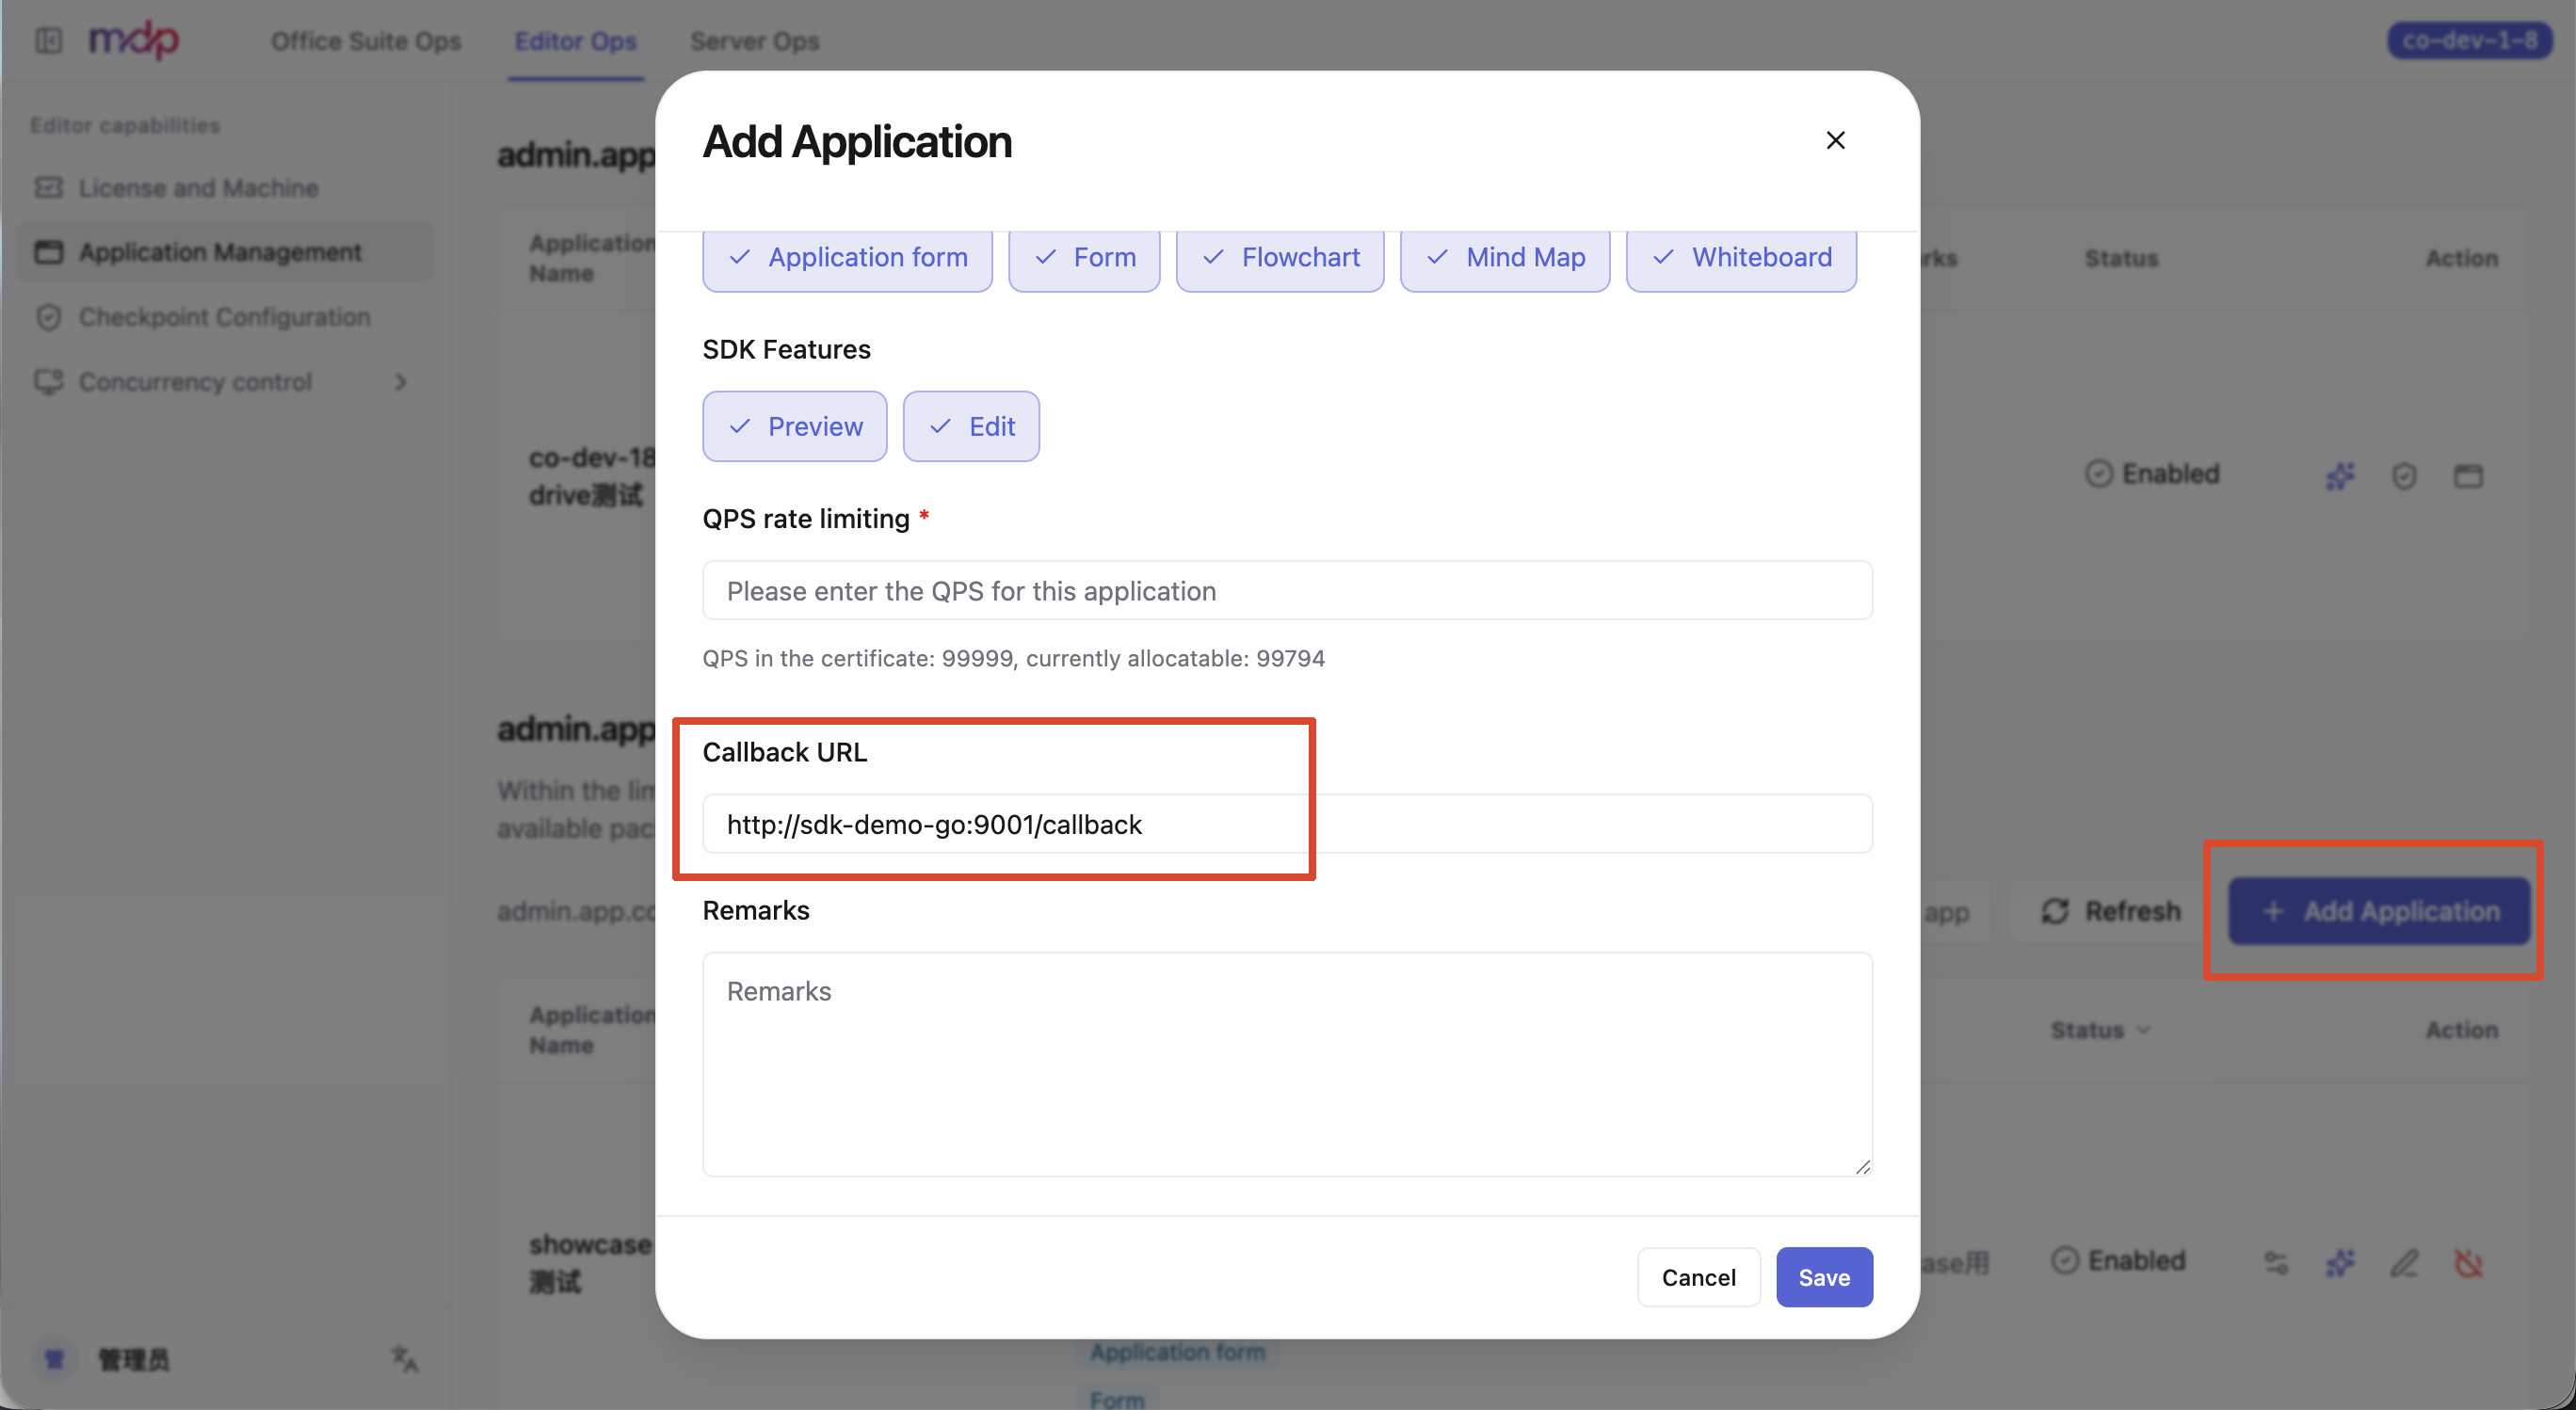The image size is (2576, 1410).
Task: Uncheck the Flowchart capability chip
Action: coord(1280,258)
